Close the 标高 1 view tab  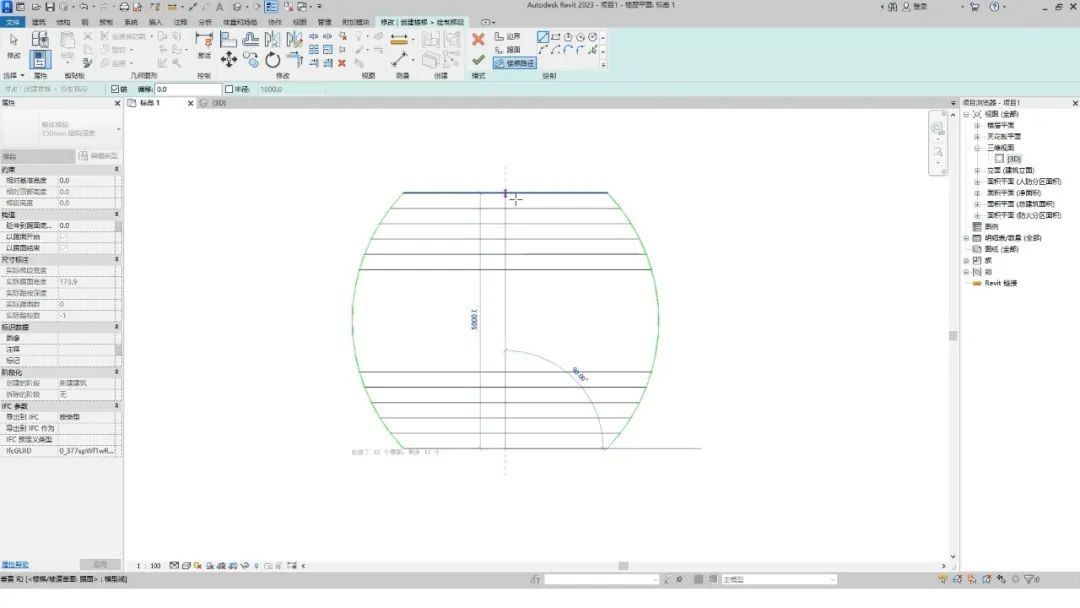[191, 103]
